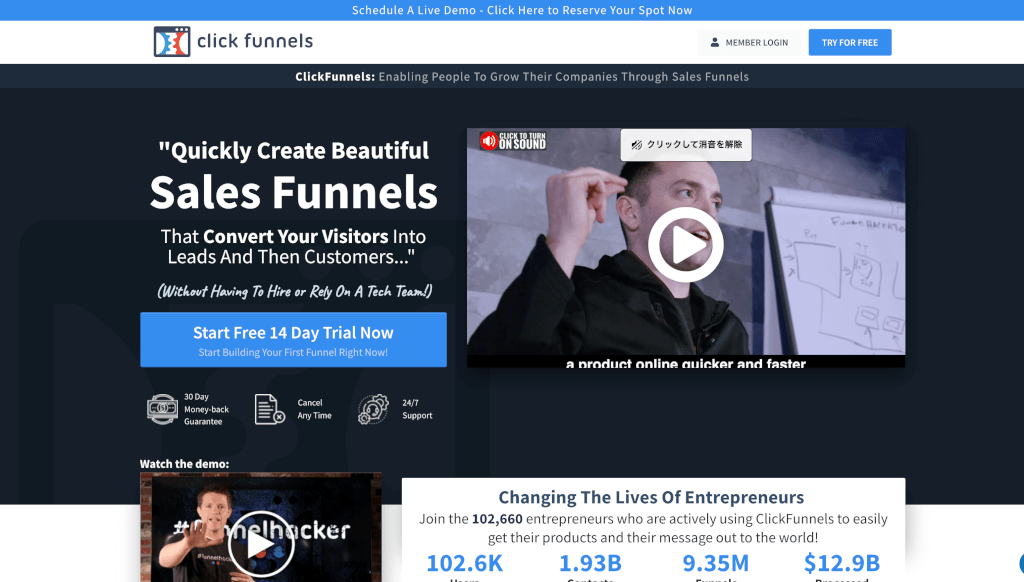Click the 'Sales Funnels' headline
The image size is (1024, 582).
[x=293, y=193]
